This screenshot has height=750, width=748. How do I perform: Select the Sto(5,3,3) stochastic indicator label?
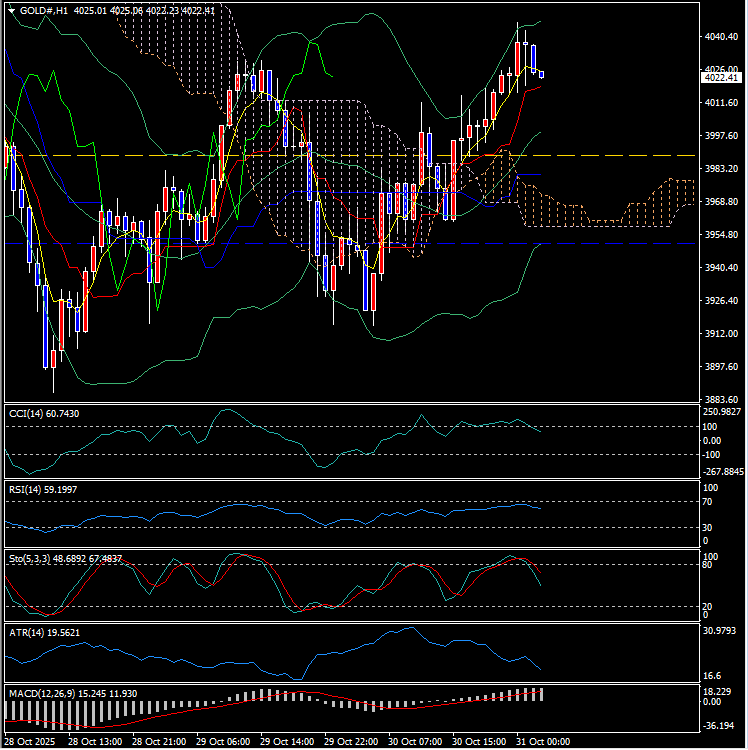point(65,558)
